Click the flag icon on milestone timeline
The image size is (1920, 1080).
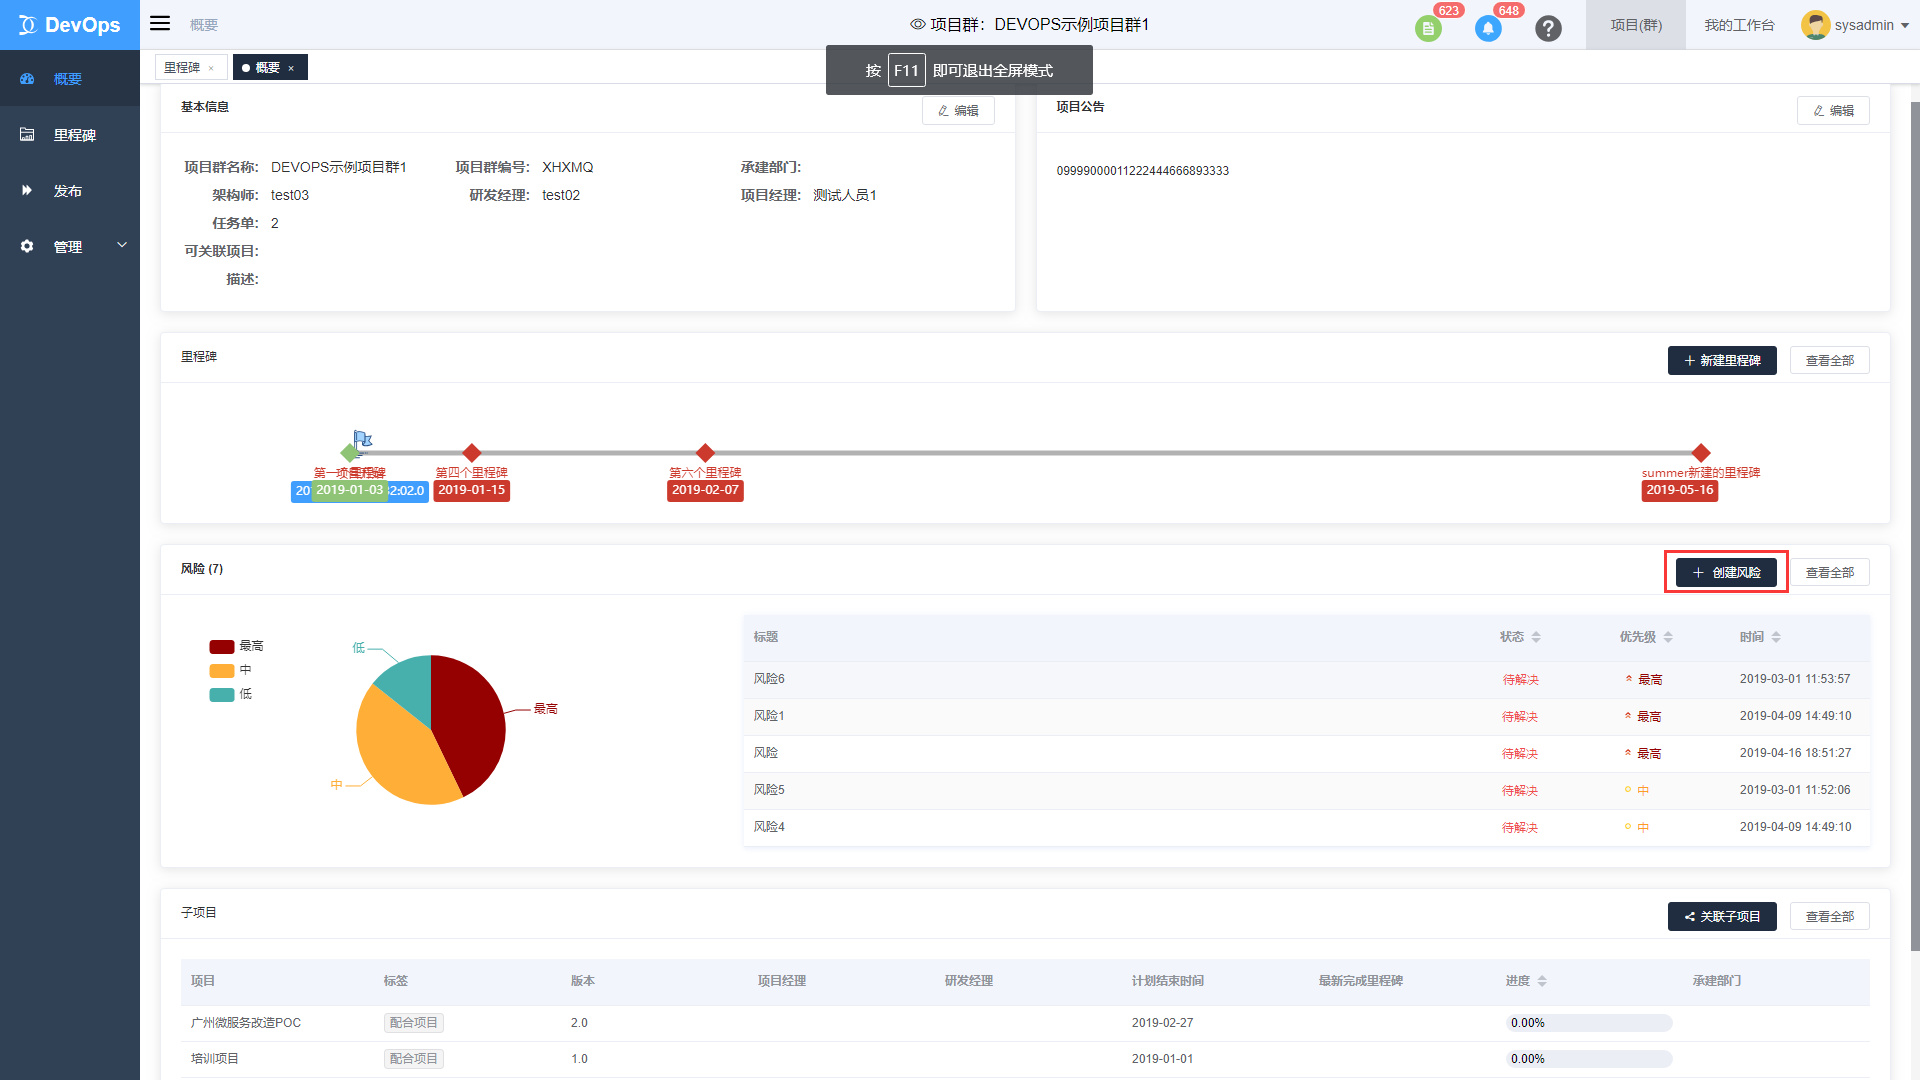(362, 439)
